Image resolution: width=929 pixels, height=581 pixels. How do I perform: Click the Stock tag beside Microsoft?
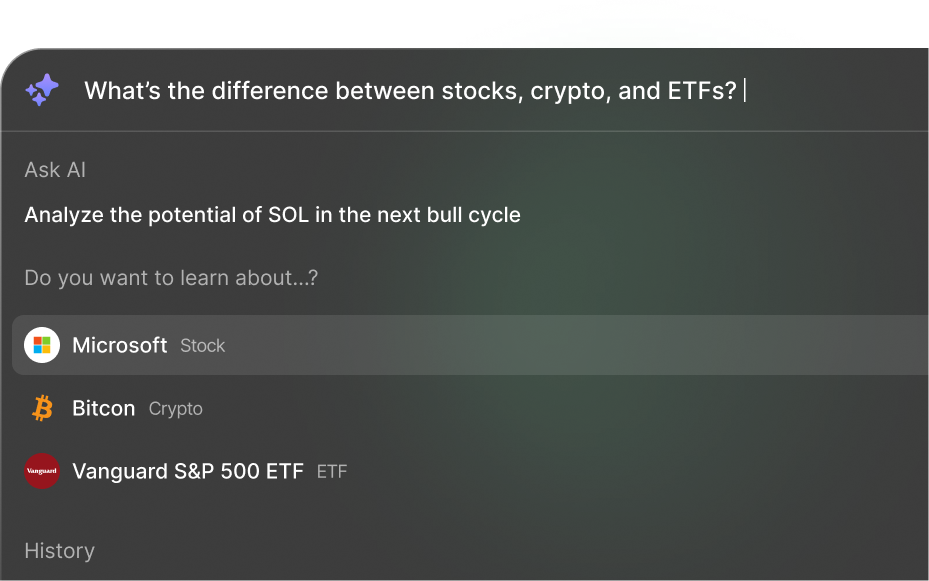point(203,346)
